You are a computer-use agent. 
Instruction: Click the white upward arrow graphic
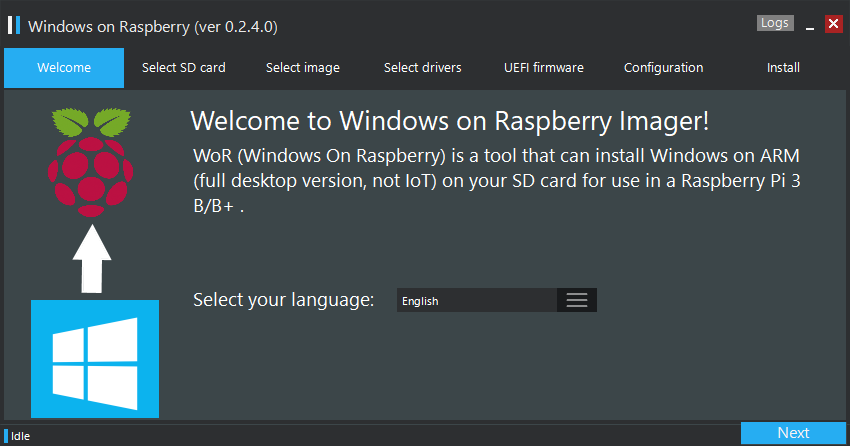click(x=92, y=259)
